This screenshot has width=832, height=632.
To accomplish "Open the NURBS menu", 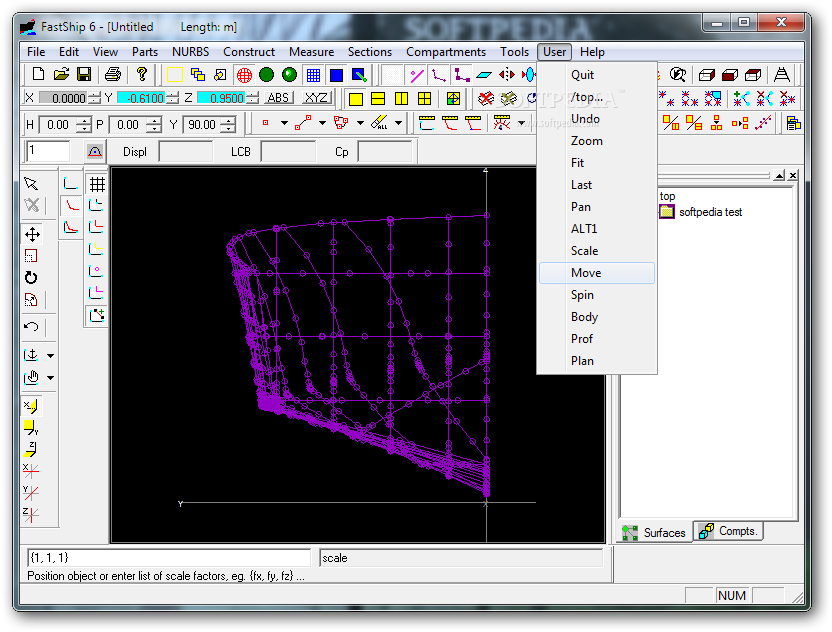I will click(x=190, y=52).
